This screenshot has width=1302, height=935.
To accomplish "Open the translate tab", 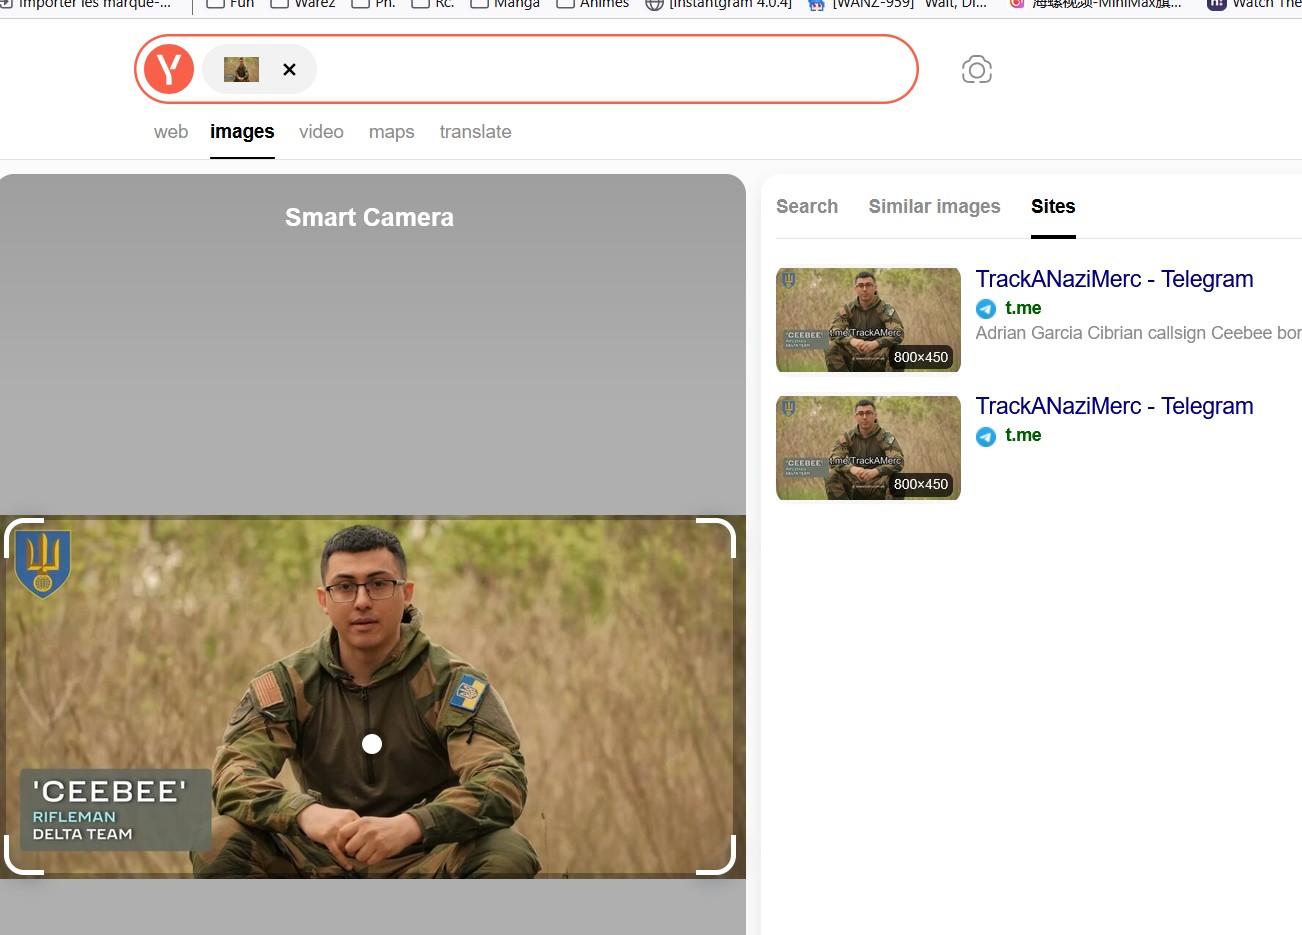I will 475,132.
